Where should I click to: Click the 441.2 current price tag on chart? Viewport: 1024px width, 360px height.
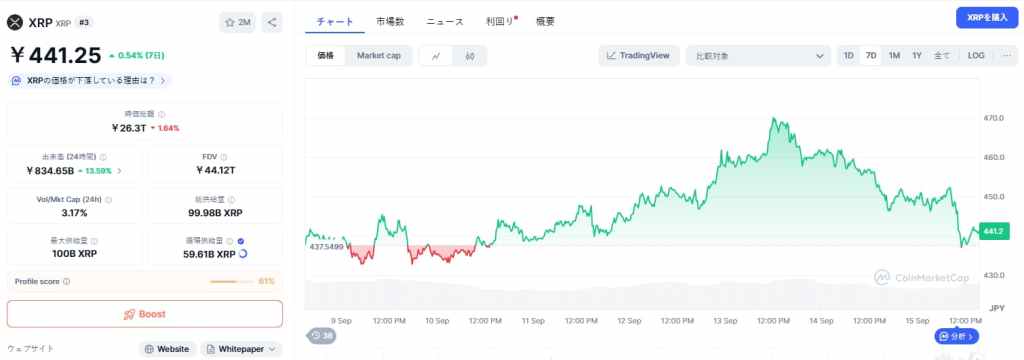coord(994,231)
